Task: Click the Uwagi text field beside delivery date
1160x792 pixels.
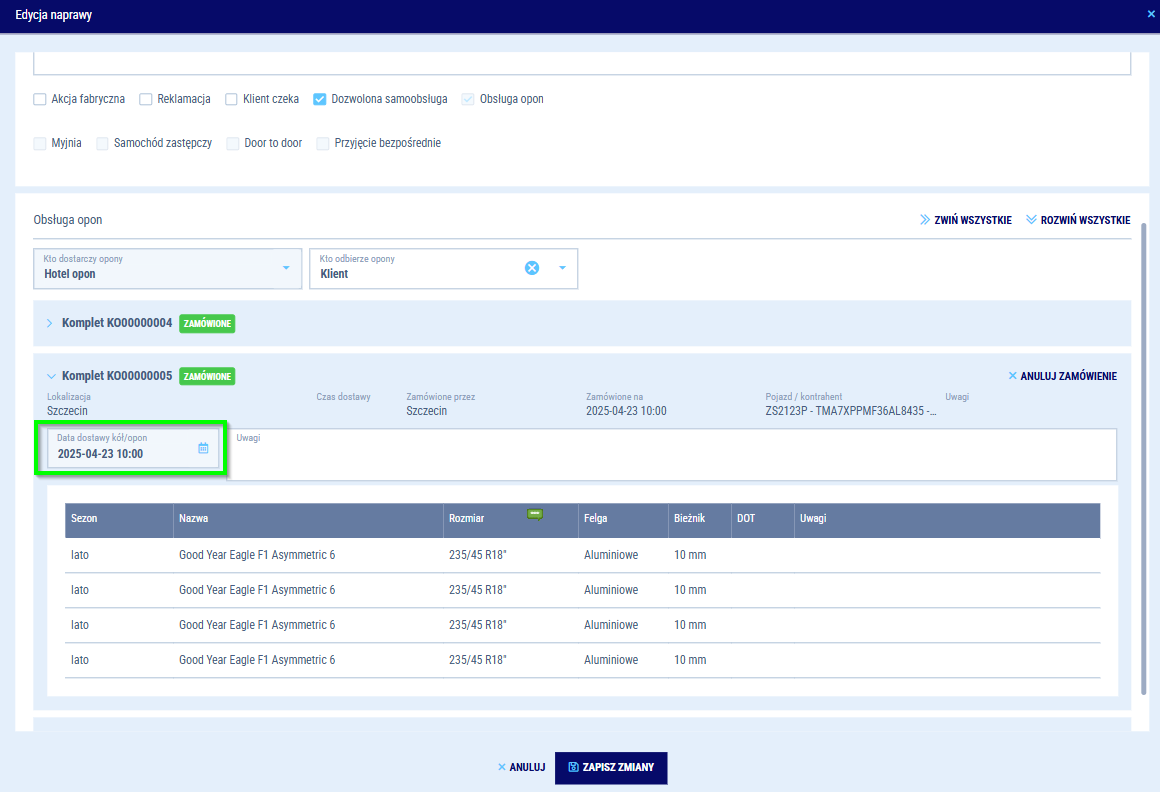Action: pyautogui.click(x=670, y=454)
